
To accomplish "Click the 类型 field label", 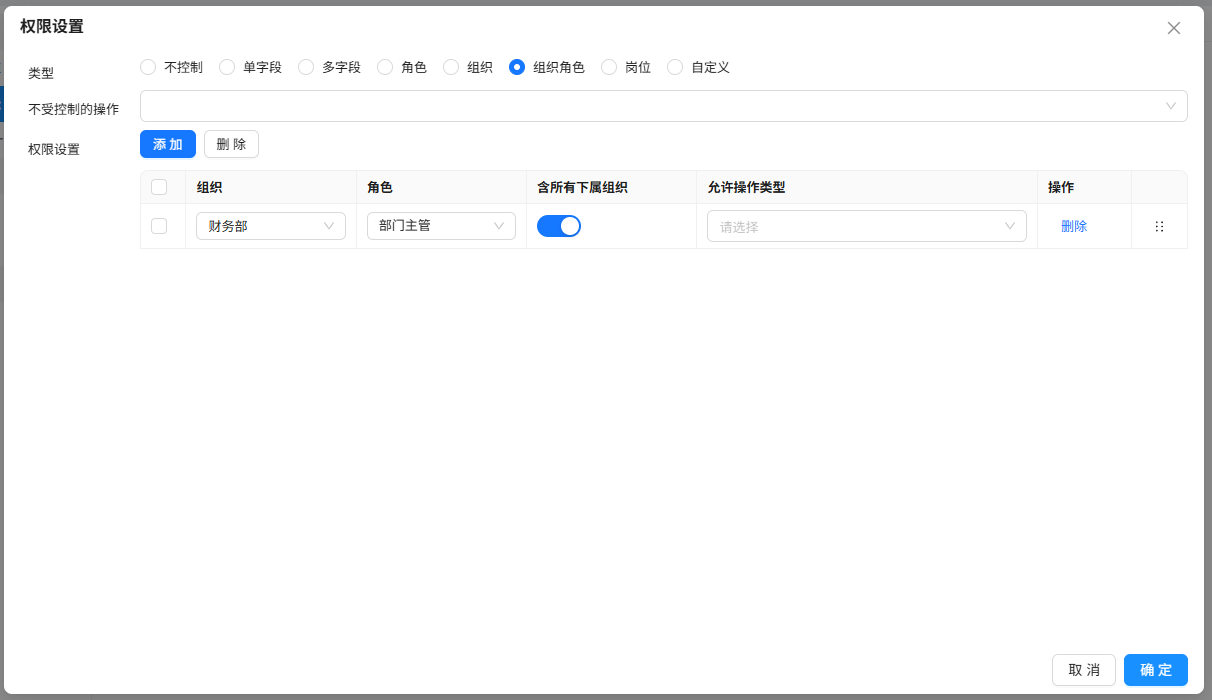I will [41, 73].
